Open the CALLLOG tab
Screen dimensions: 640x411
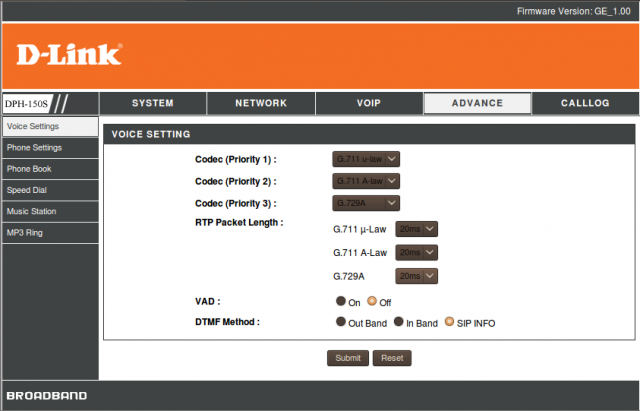pos(585,103)
